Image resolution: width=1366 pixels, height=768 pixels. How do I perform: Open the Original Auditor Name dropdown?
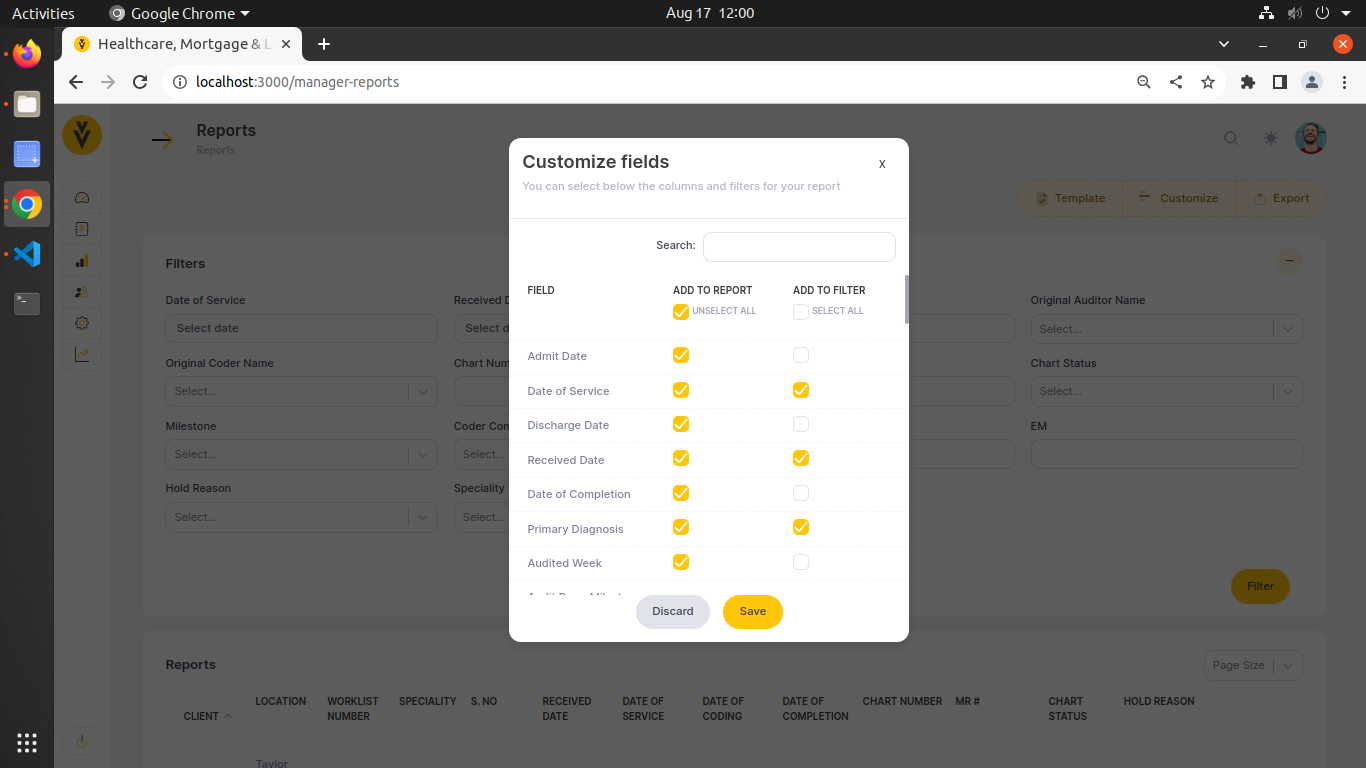click(x=1166, y=328)
